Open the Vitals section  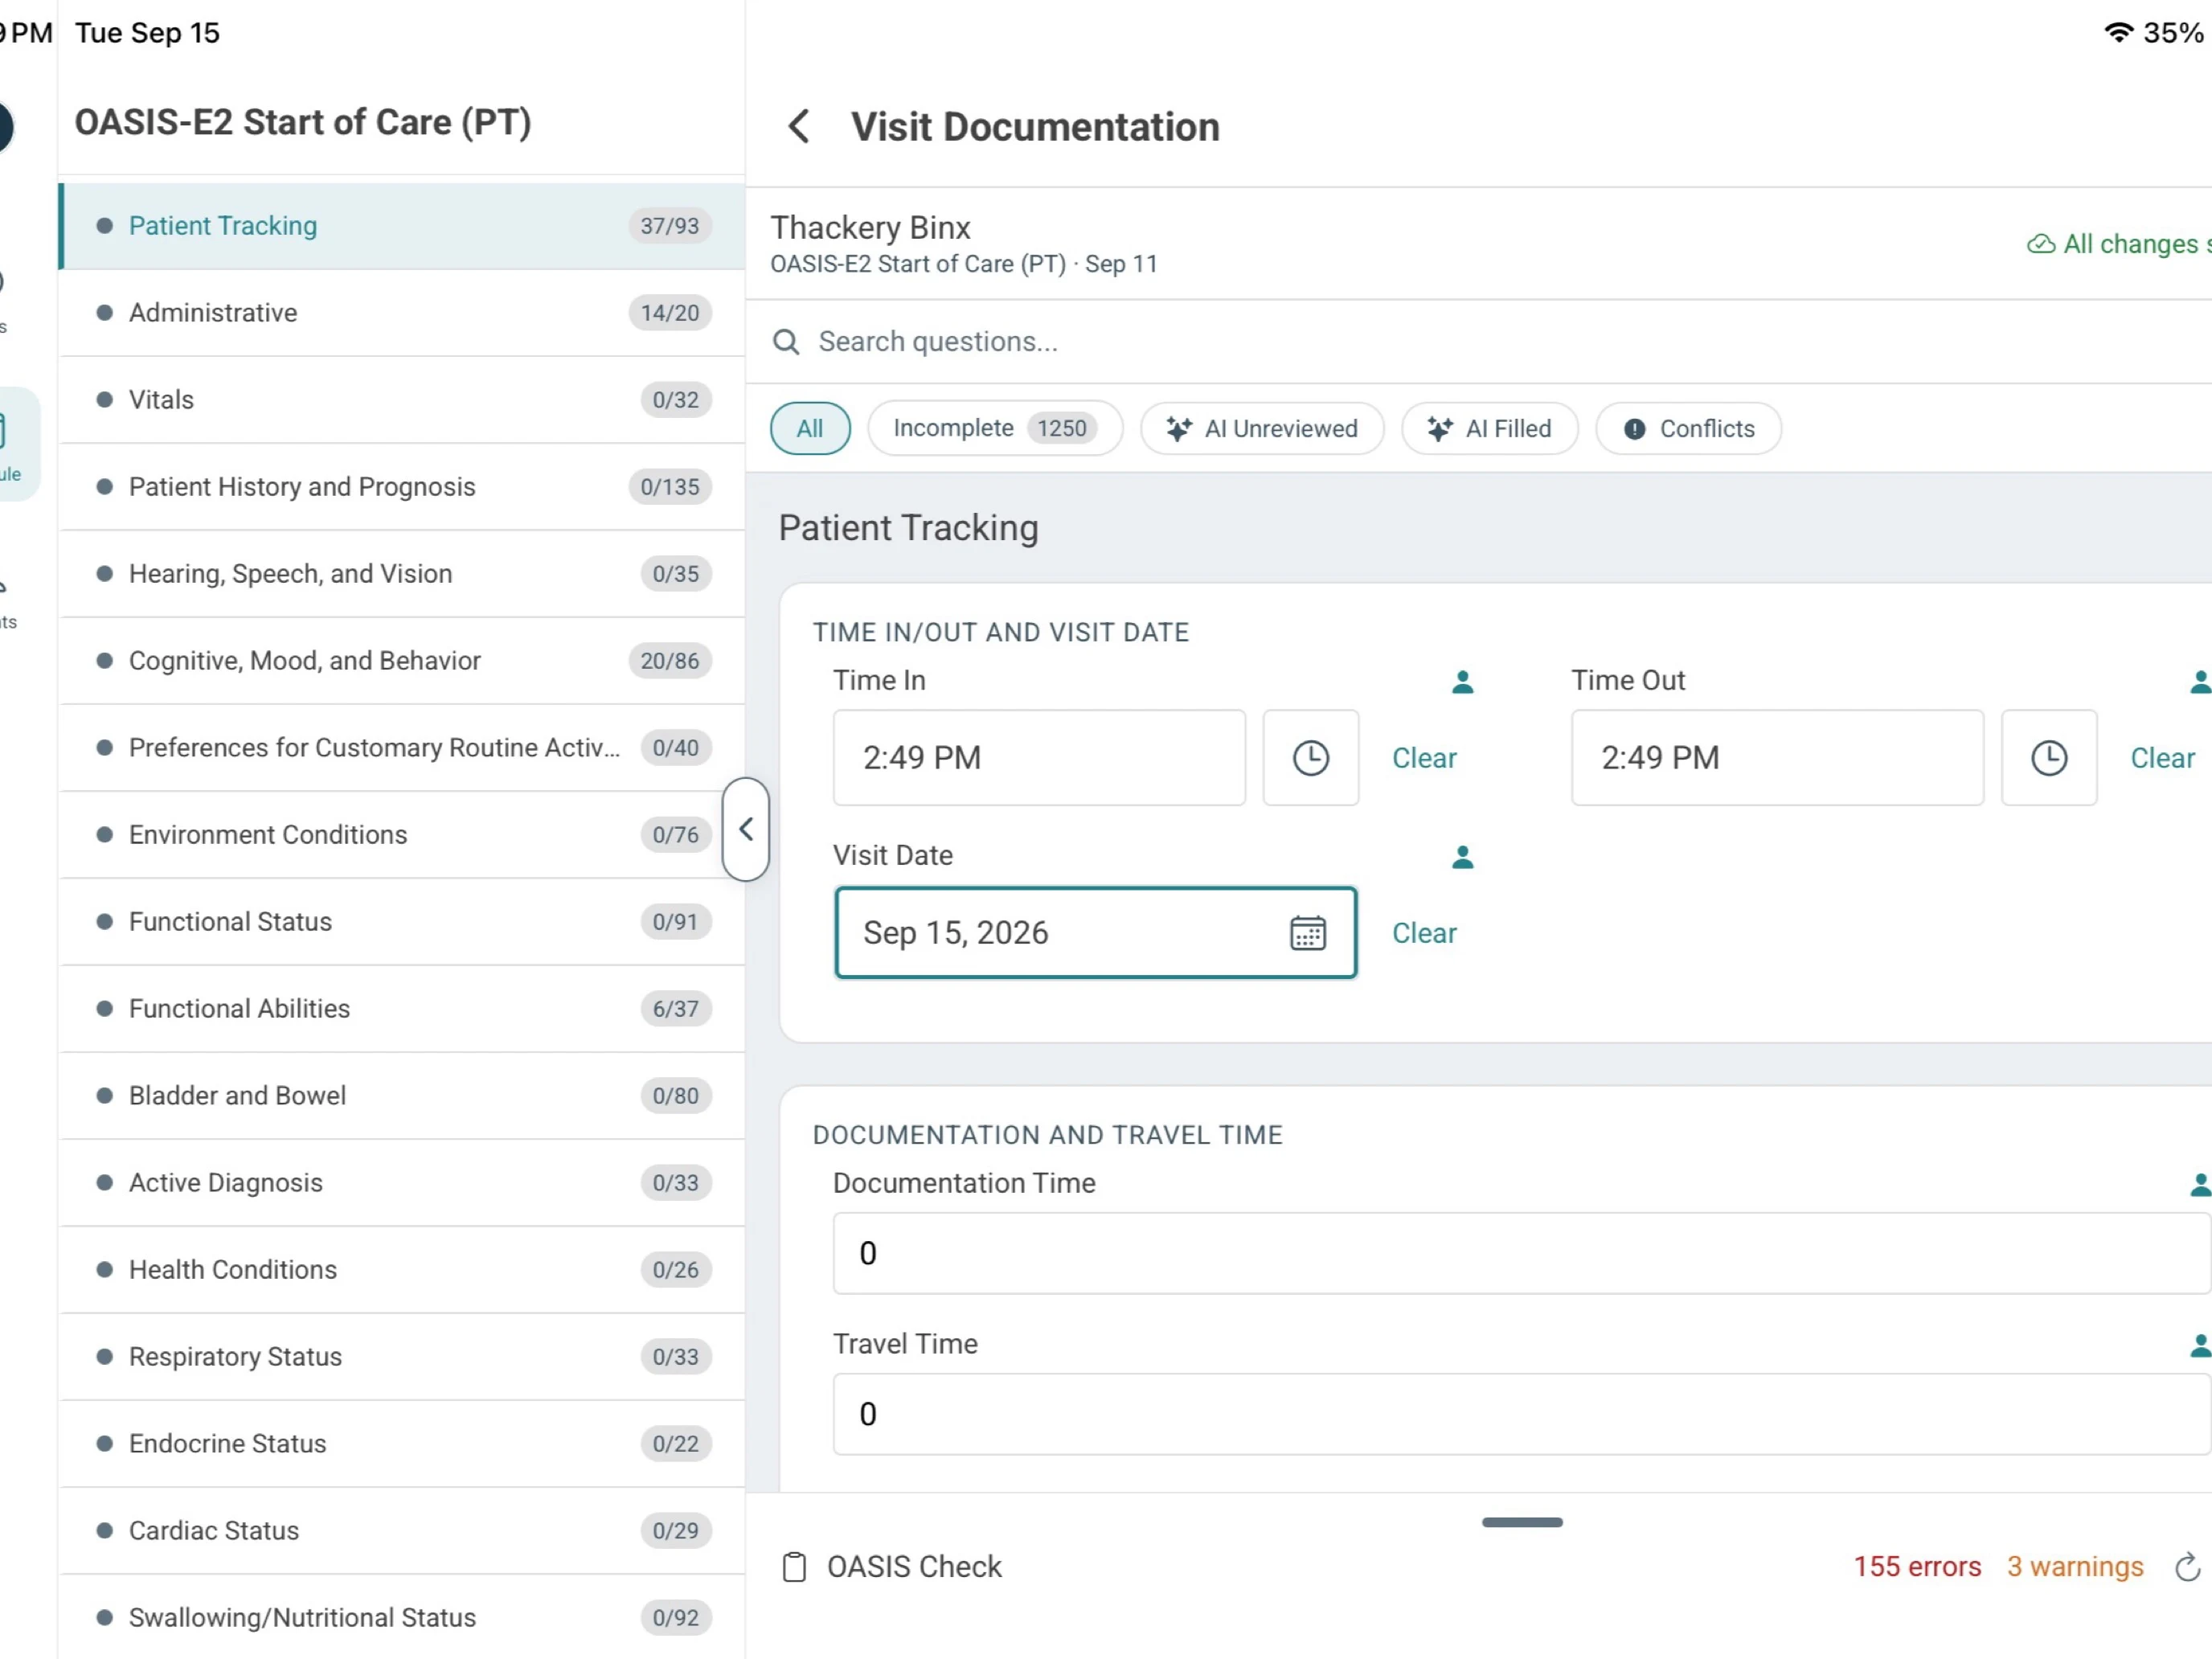pos(402,400)
